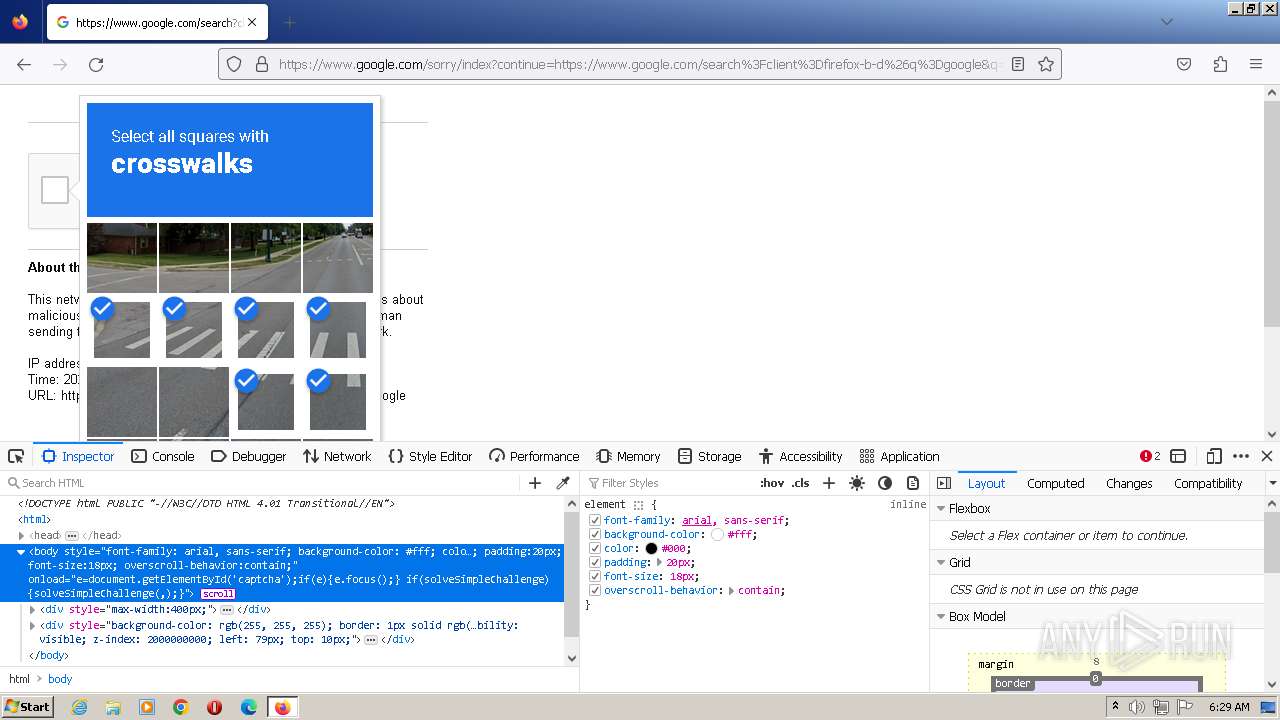The width and height of the screenshot is (1280, 720).
Task: Open tracking protection shield info
Action: (x=234, y=64)
